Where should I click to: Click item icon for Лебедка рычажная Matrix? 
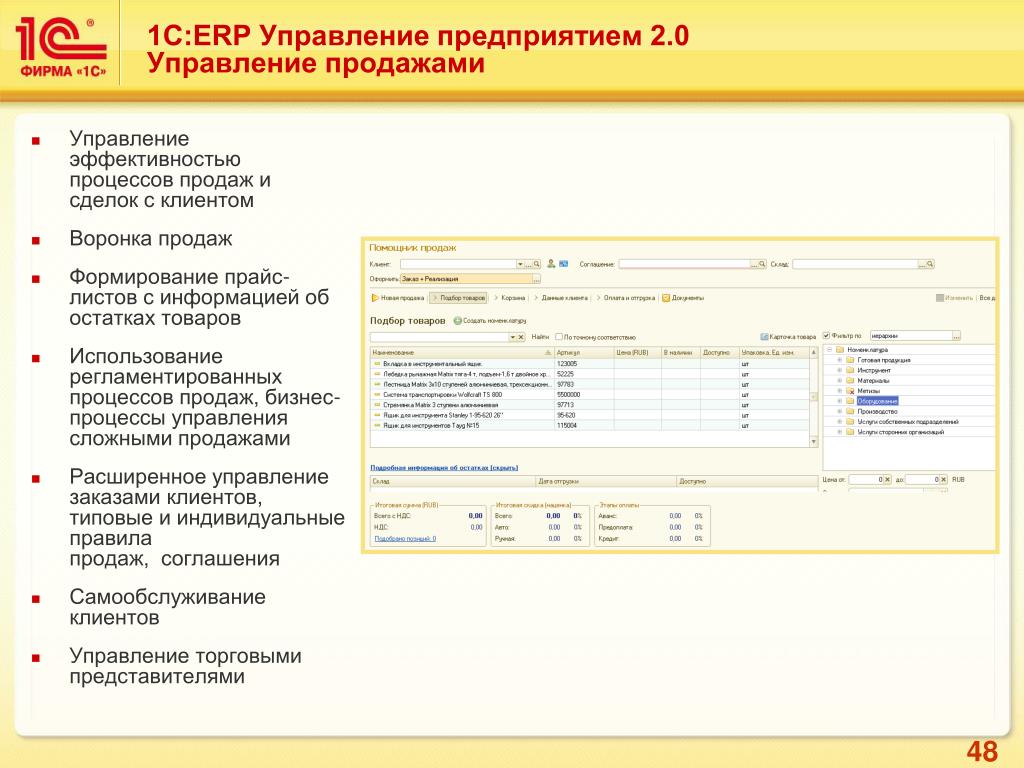click(x=377, y=374)
